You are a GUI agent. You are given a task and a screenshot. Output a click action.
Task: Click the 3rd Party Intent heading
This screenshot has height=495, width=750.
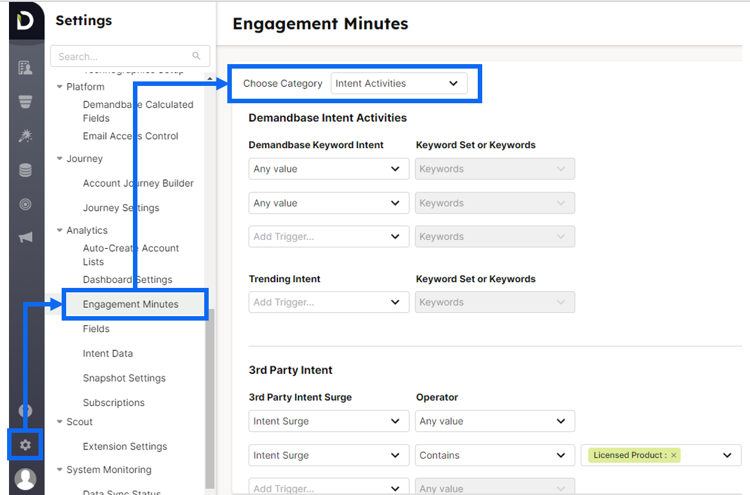click(290, 370)
